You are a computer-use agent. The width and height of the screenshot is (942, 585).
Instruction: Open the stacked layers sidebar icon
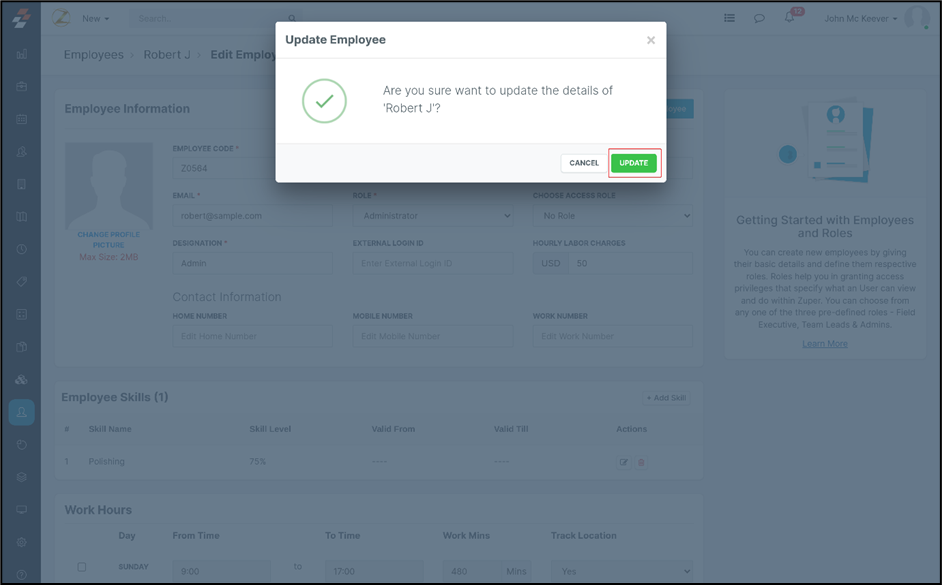tap(22, 477)
